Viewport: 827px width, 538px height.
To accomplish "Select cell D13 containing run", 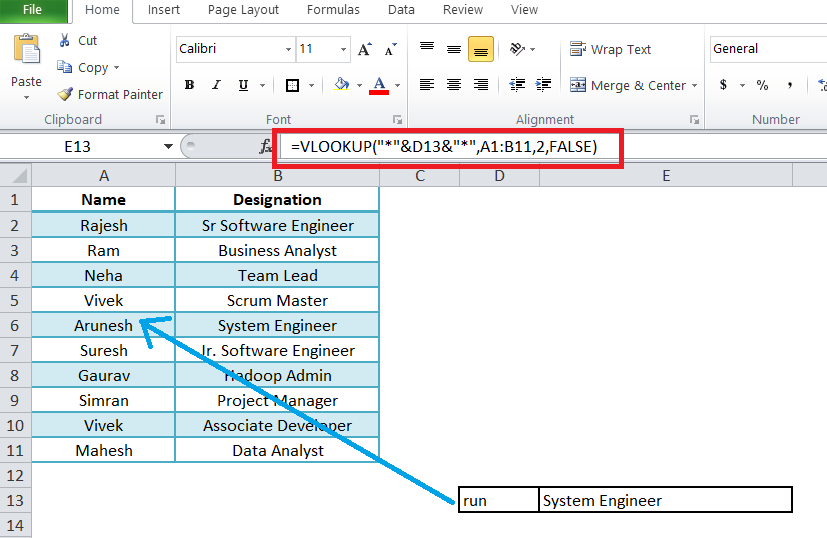I will 499,500.
